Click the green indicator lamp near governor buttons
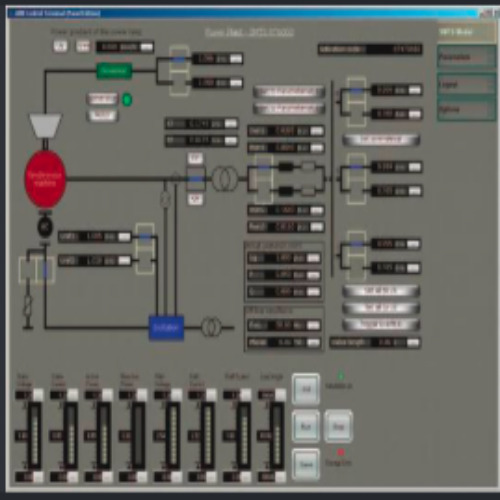500x500 pixels. click(x=127, y=100)
